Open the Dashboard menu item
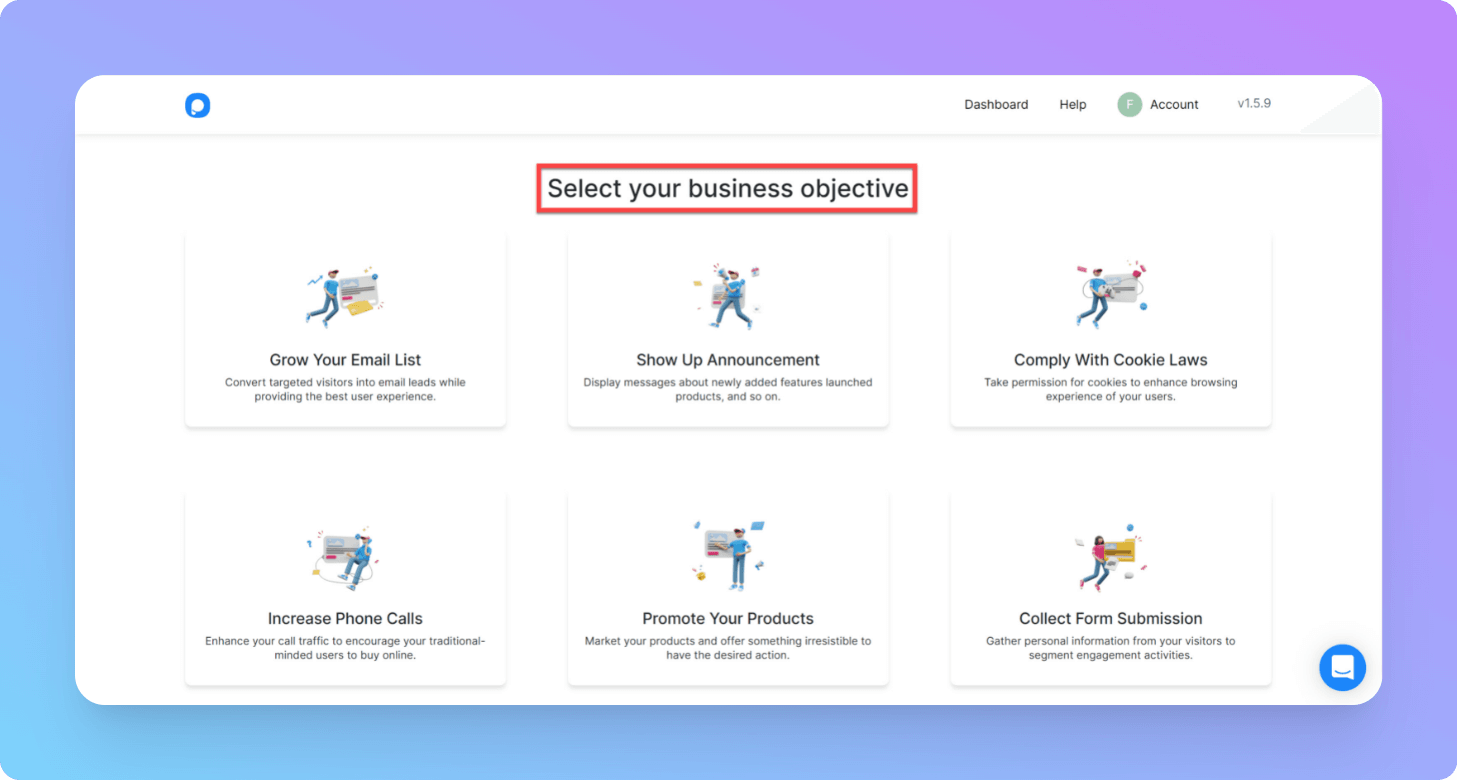 [996, 104]
